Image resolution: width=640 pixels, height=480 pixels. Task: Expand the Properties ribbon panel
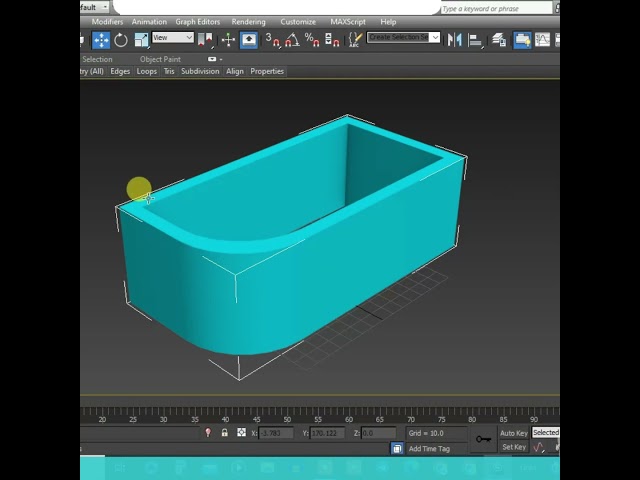pos(267,71)
